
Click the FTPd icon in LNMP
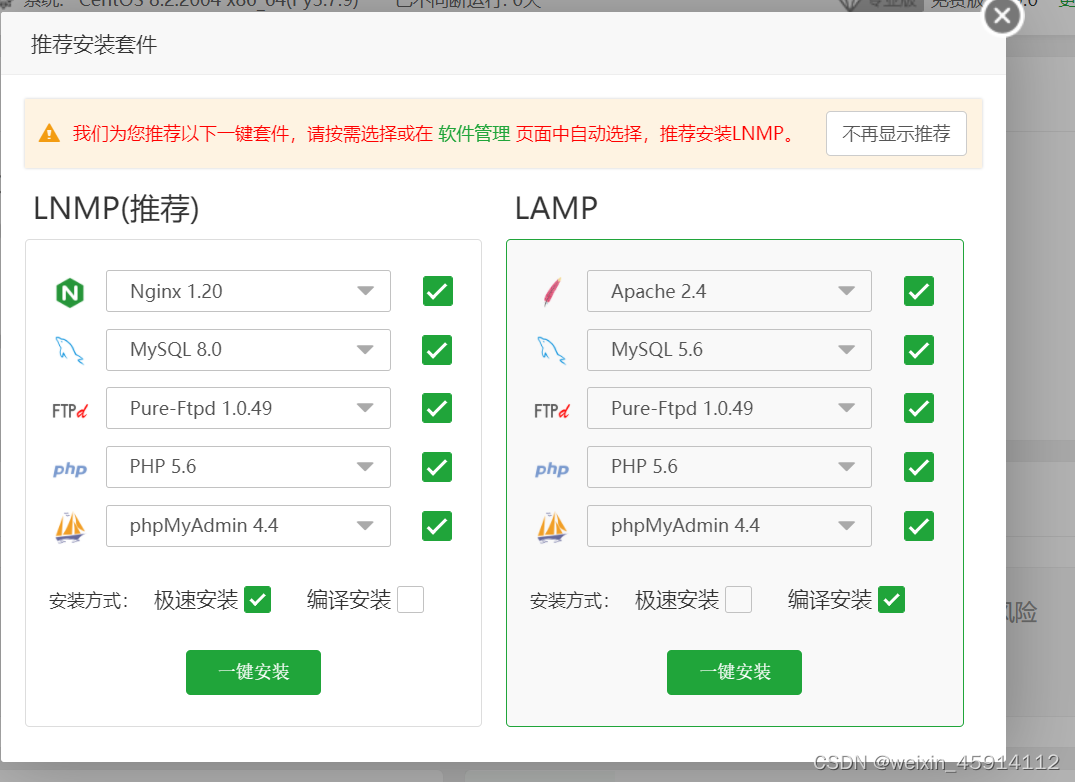coord(70,411)
